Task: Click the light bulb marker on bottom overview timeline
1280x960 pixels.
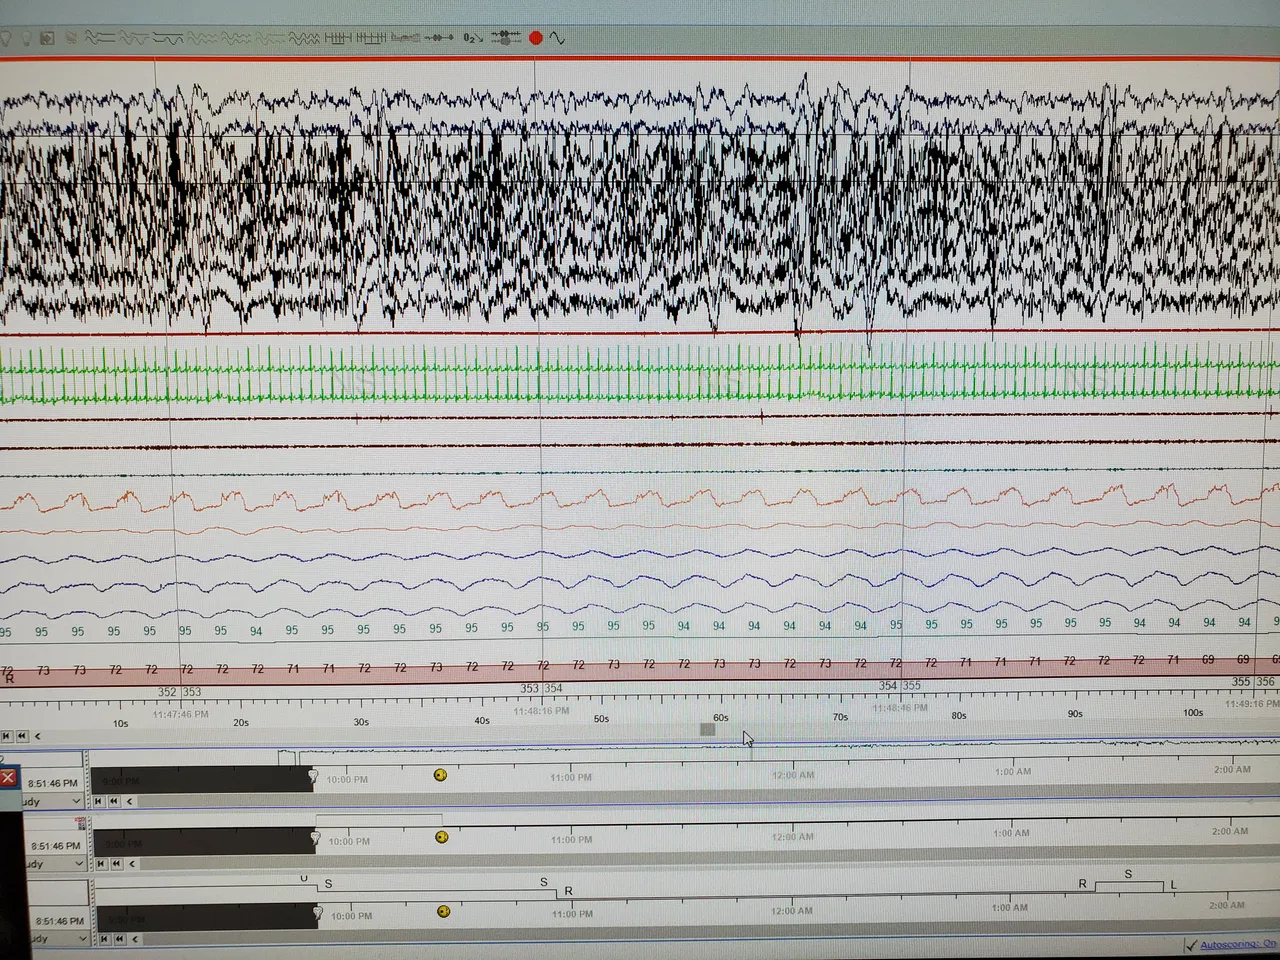Action: click(318, 913)
